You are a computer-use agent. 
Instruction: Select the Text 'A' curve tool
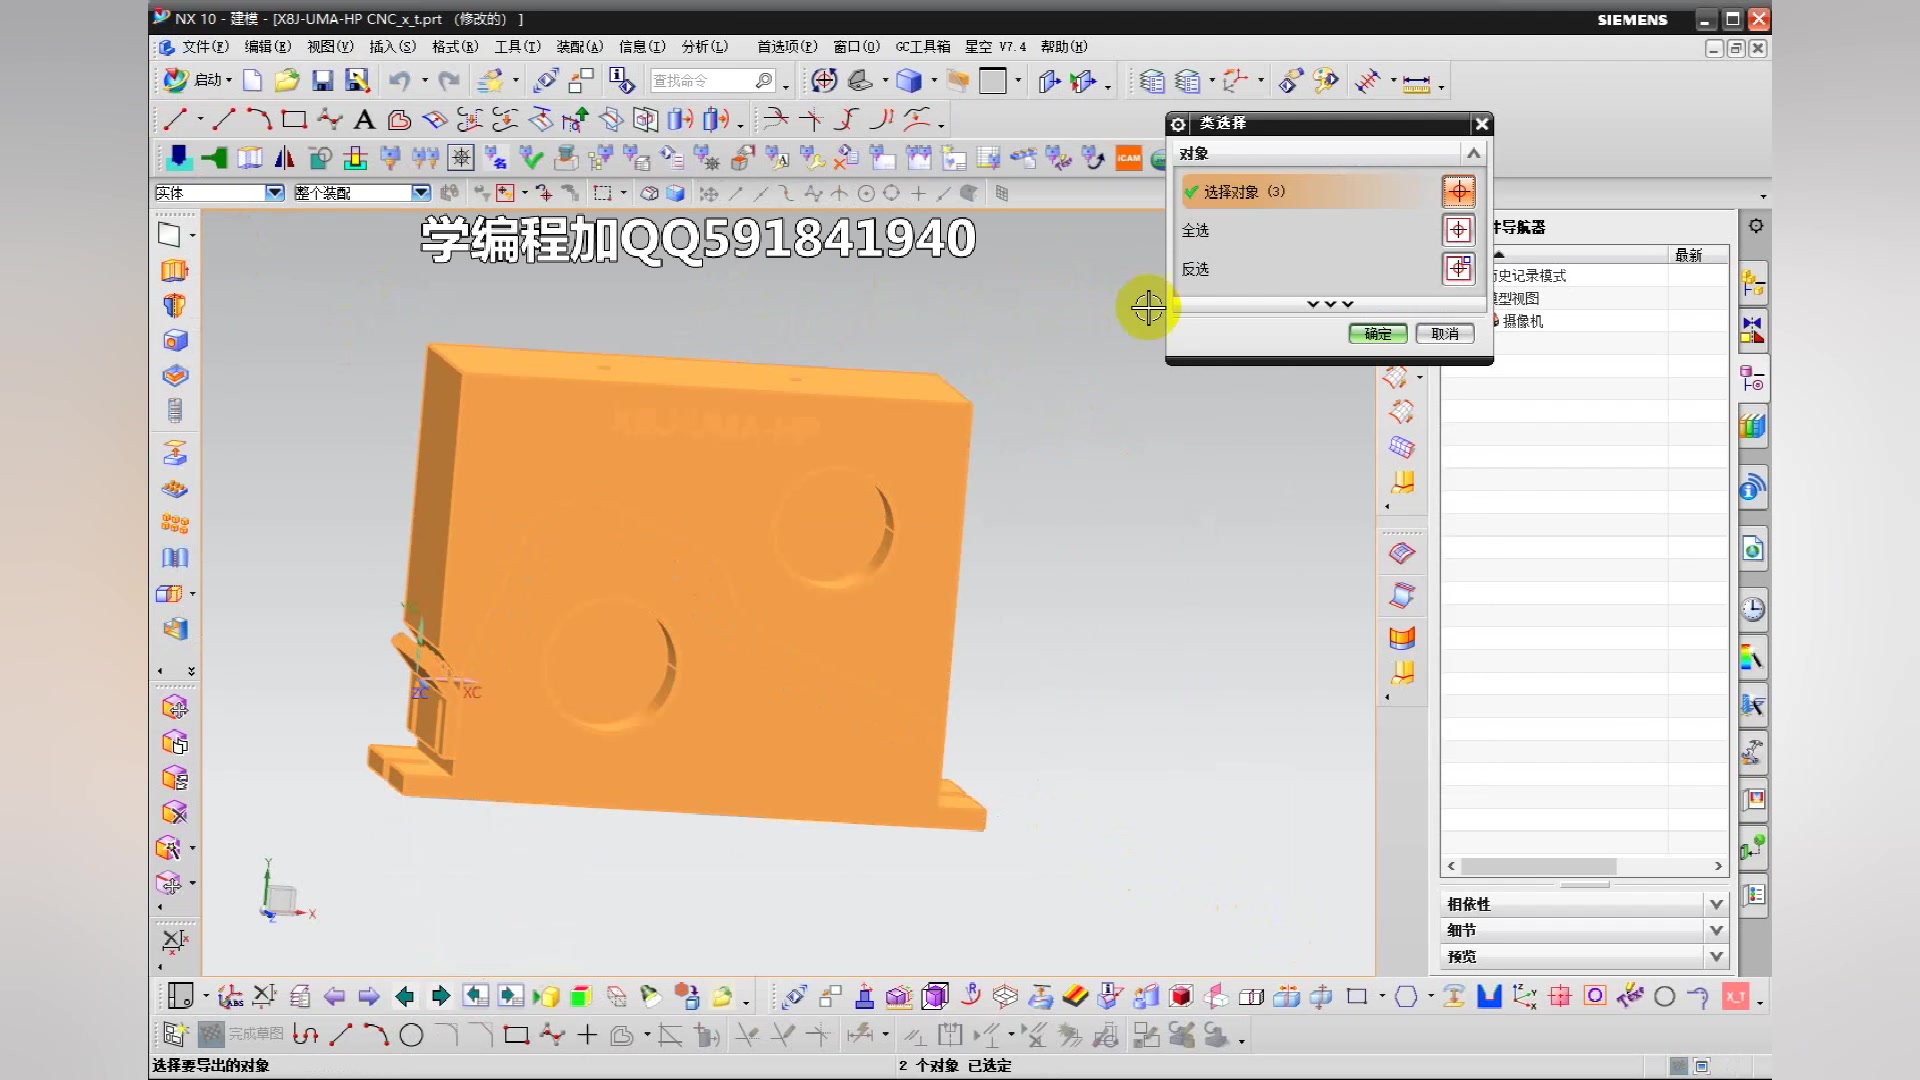coord(364,120)
